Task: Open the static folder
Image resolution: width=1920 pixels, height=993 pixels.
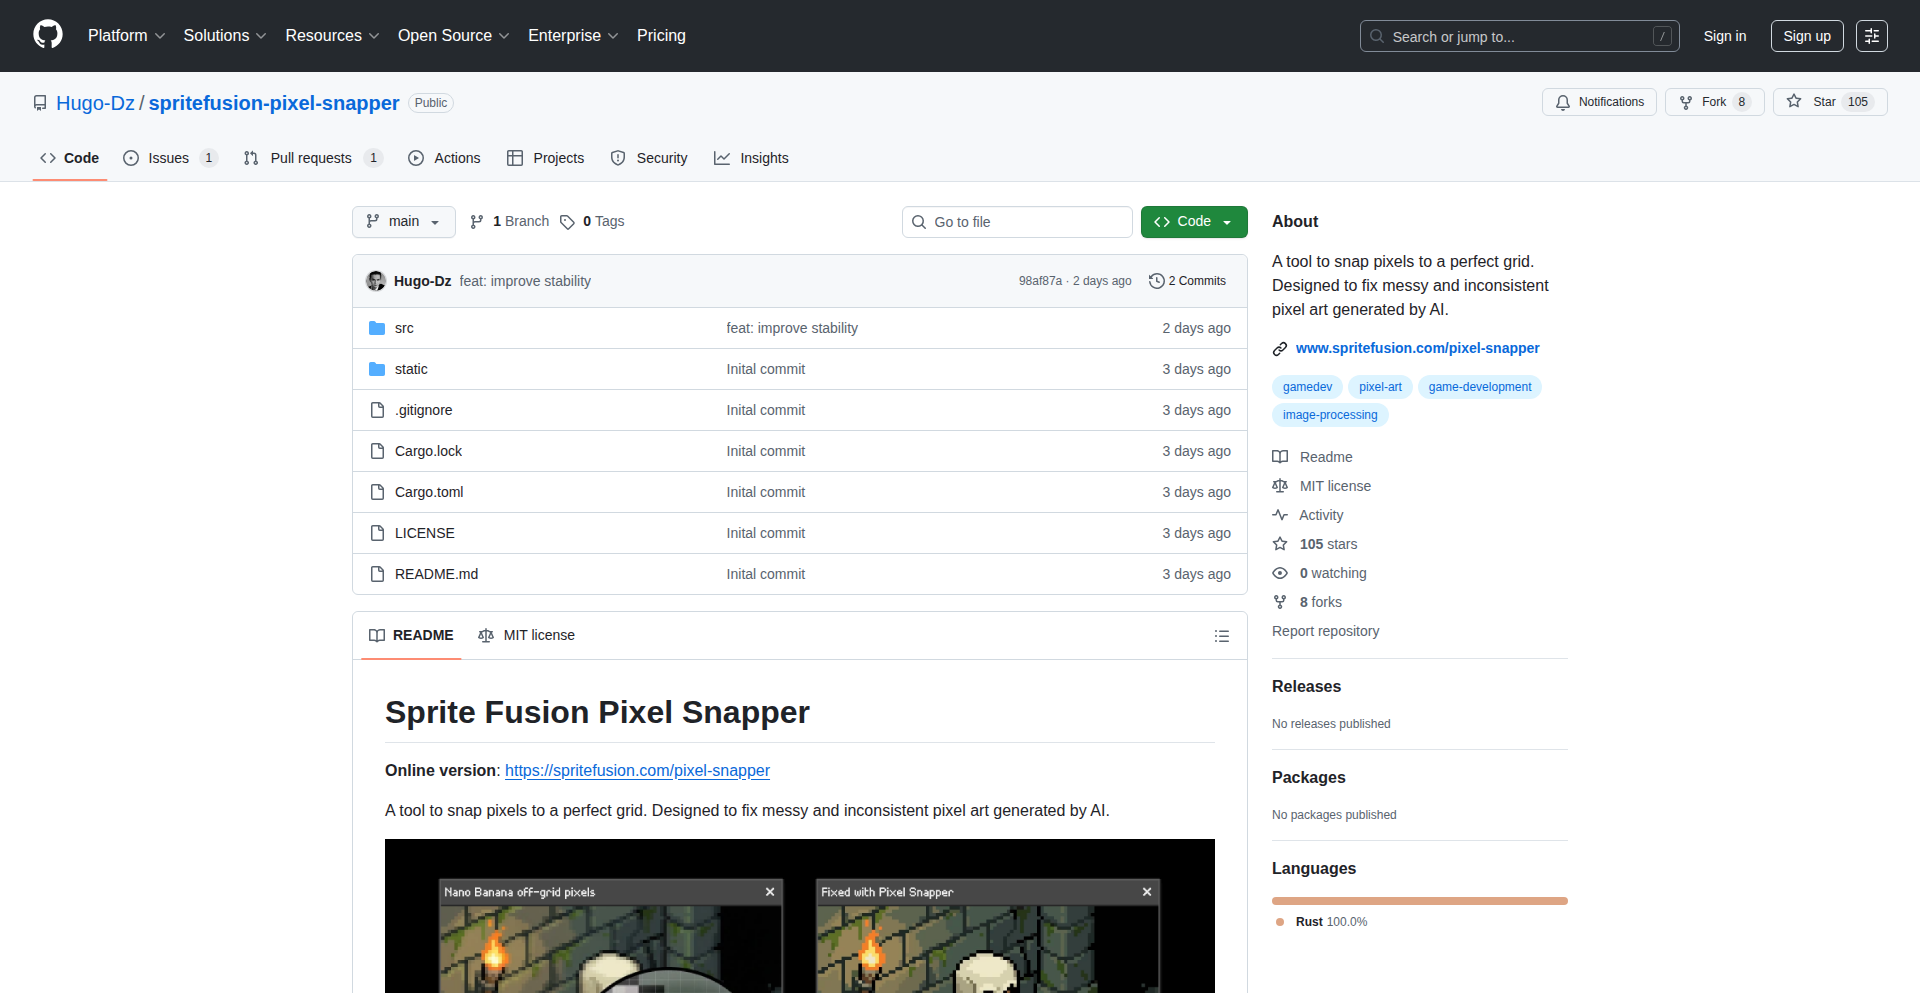Action: click(x=411, y=369)
